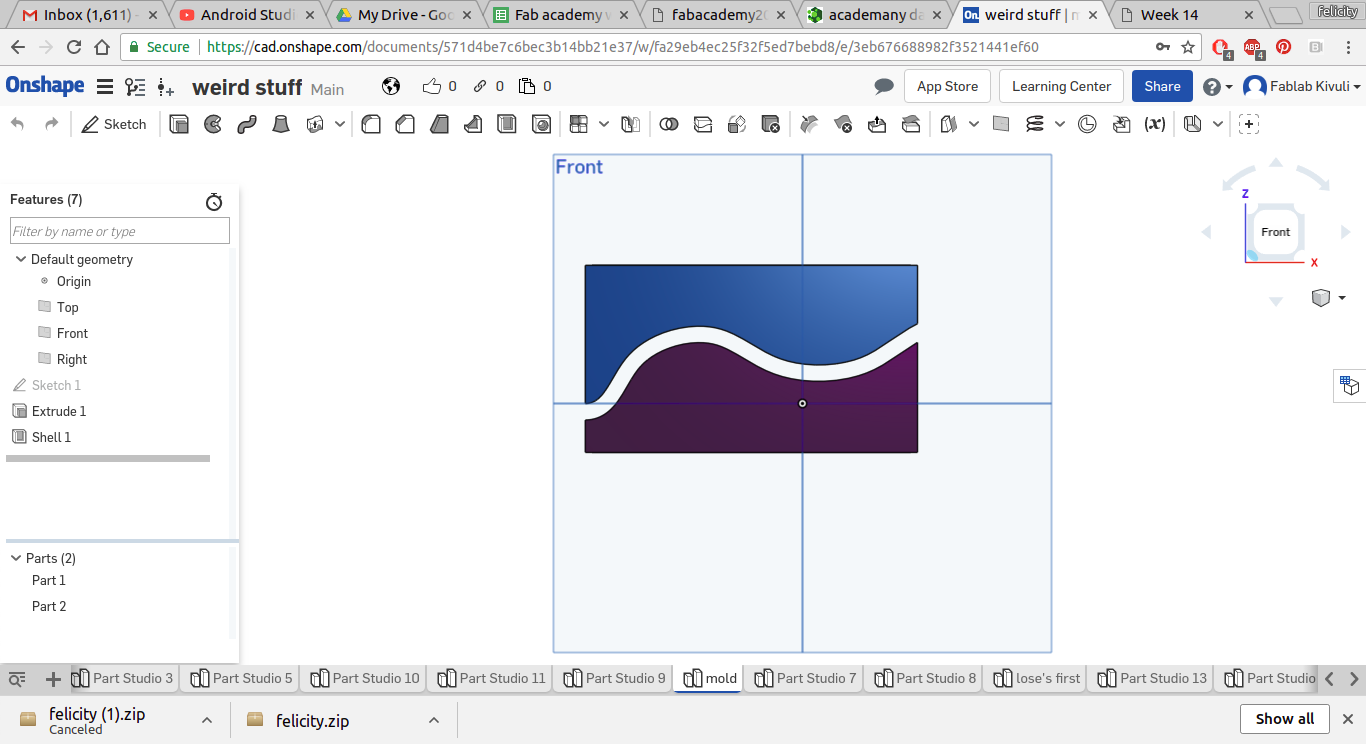Select the Mirror tool
Viewport: 1366px width, 744px height.
(630, 124)
